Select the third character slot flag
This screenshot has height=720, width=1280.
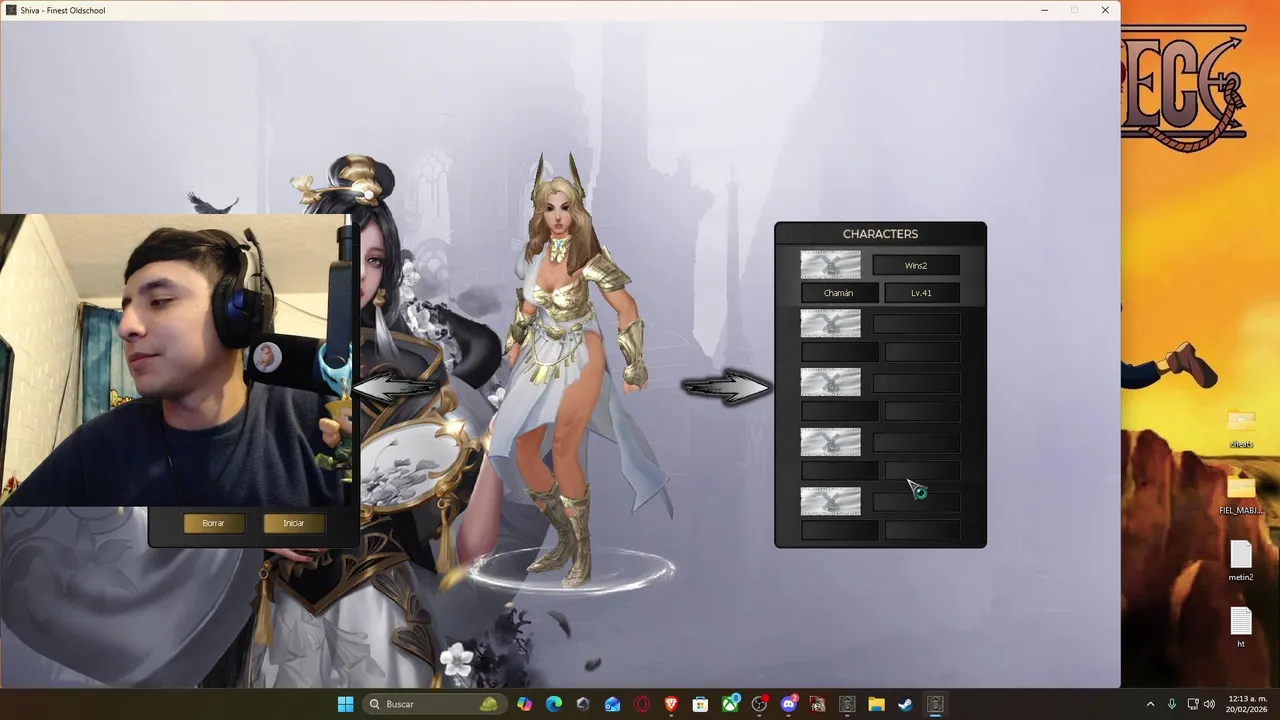tap(830, 382)
